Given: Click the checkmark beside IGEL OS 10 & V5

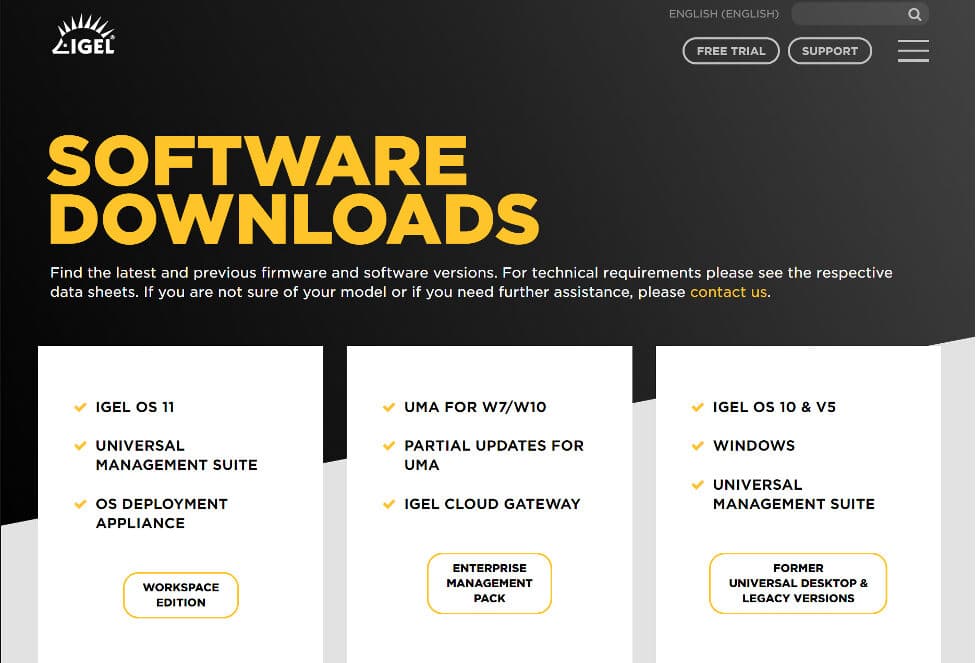Looking at the screenshot, I should pos(698,408).
